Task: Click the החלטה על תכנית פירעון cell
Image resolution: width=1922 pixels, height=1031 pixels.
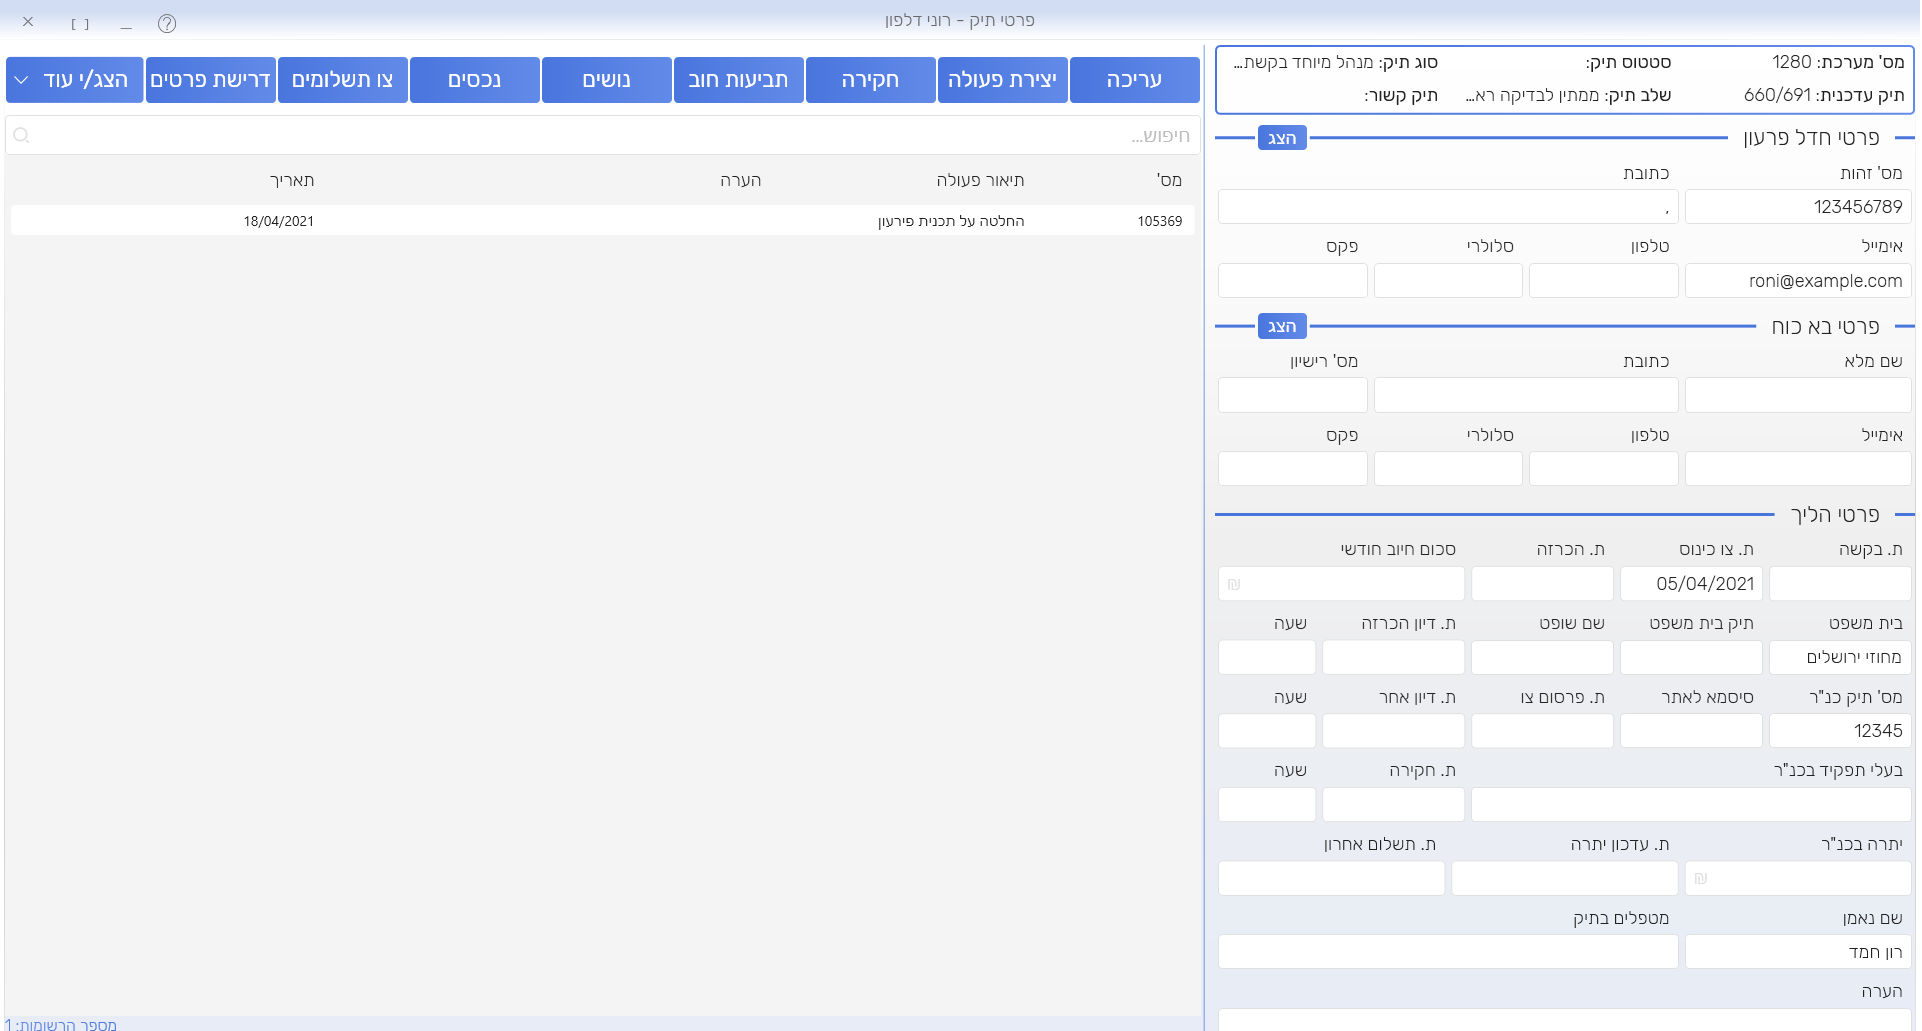Action: pyautogui.click(x=951, y=221)
